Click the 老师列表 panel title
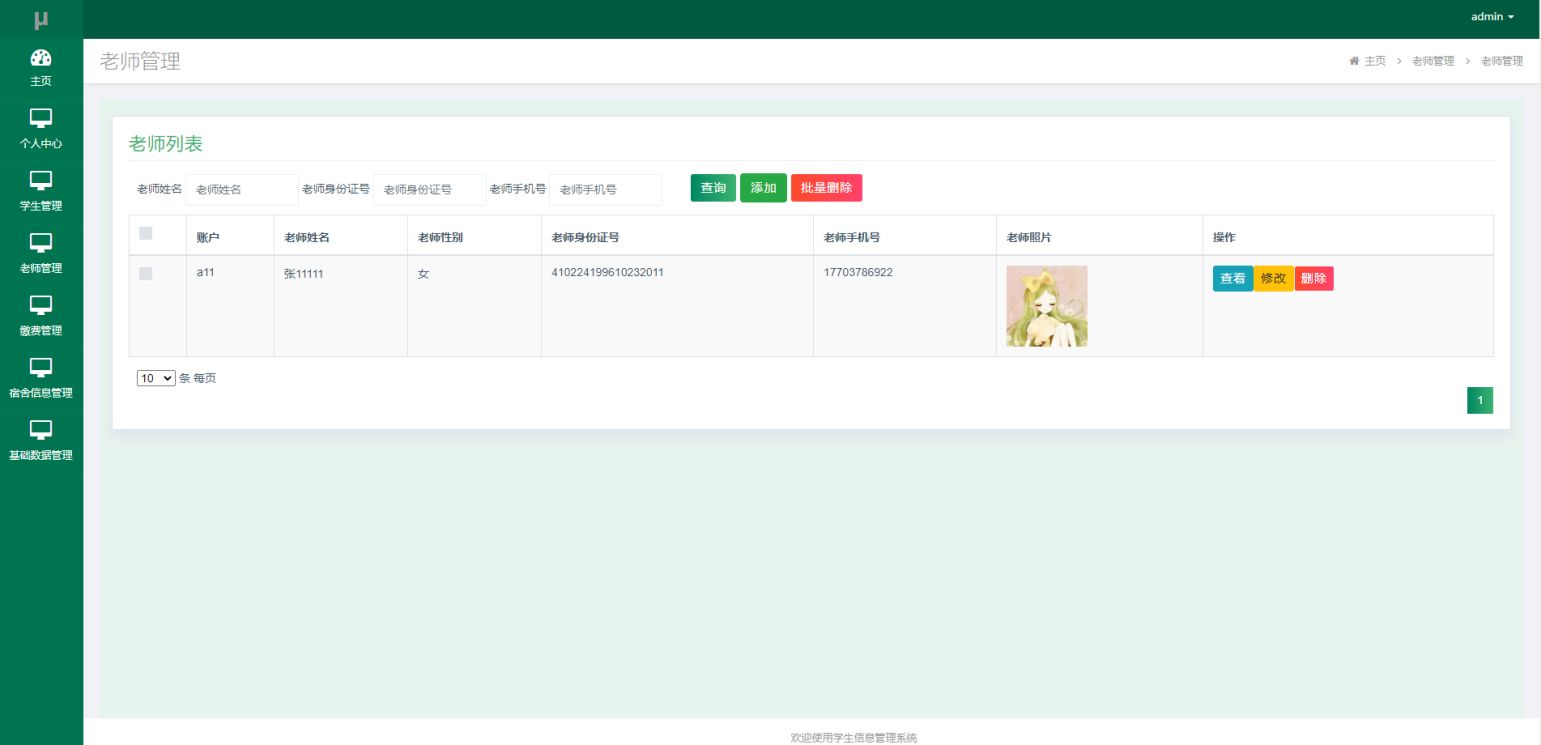The image size is (1541, 745). [x=166, y=144]
